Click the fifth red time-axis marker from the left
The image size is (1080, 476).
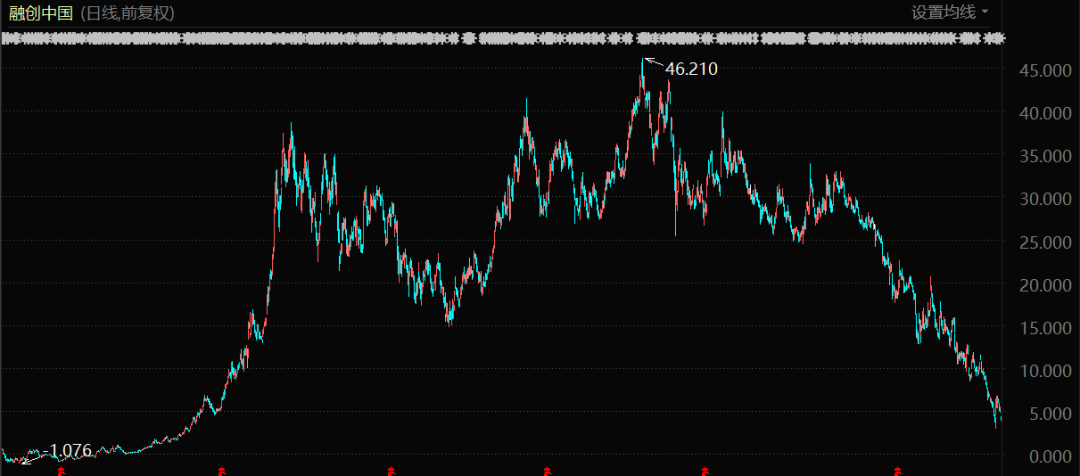click(705, 469)
